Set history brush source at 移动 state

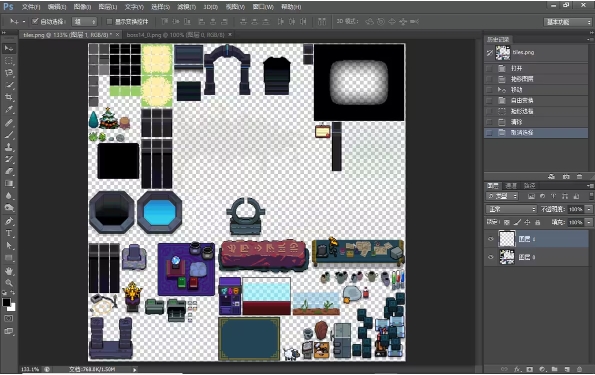(x=489, y=90)
